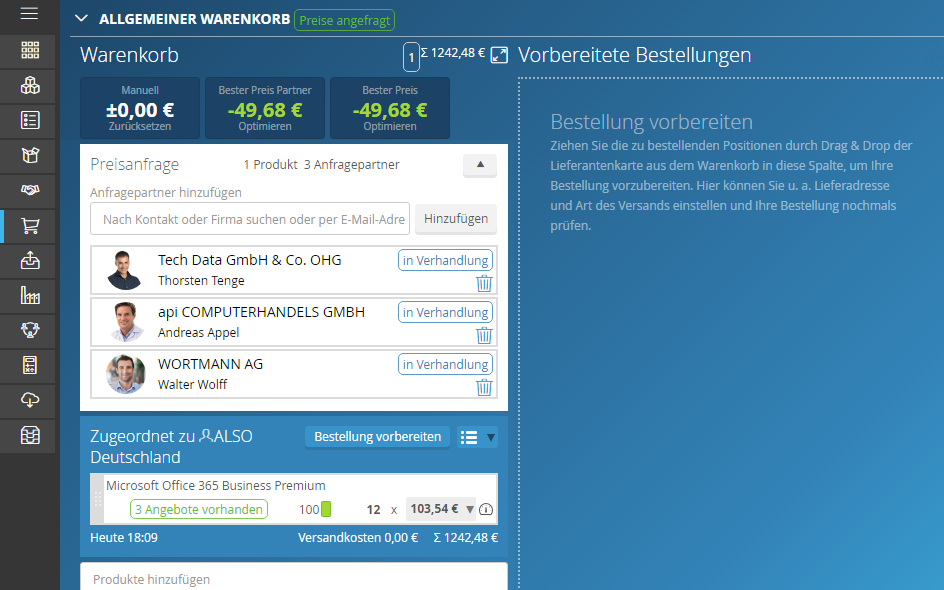Remove WORTMANN AG using the trash icon
The image size is (944, 590).
[x=484, y=387]
